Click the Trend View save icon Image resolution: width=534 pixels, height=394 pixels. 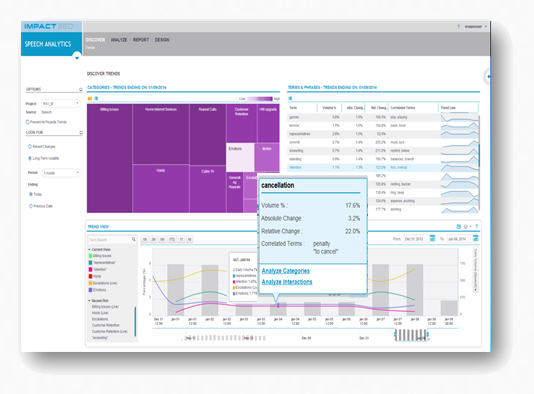458,226
